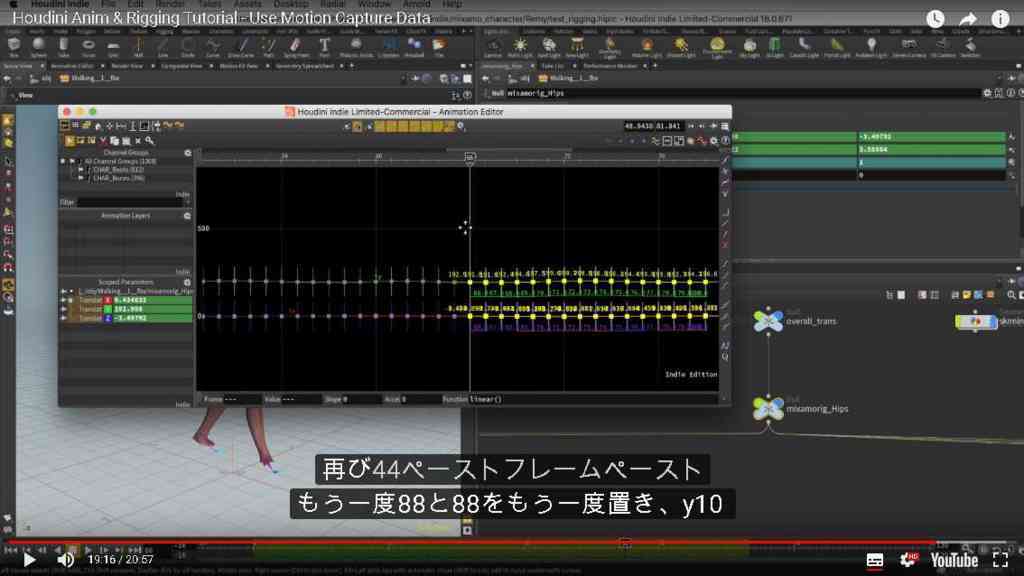
Task: Select the Ambient Light shelf tool
Action: (x=871, y=46)
